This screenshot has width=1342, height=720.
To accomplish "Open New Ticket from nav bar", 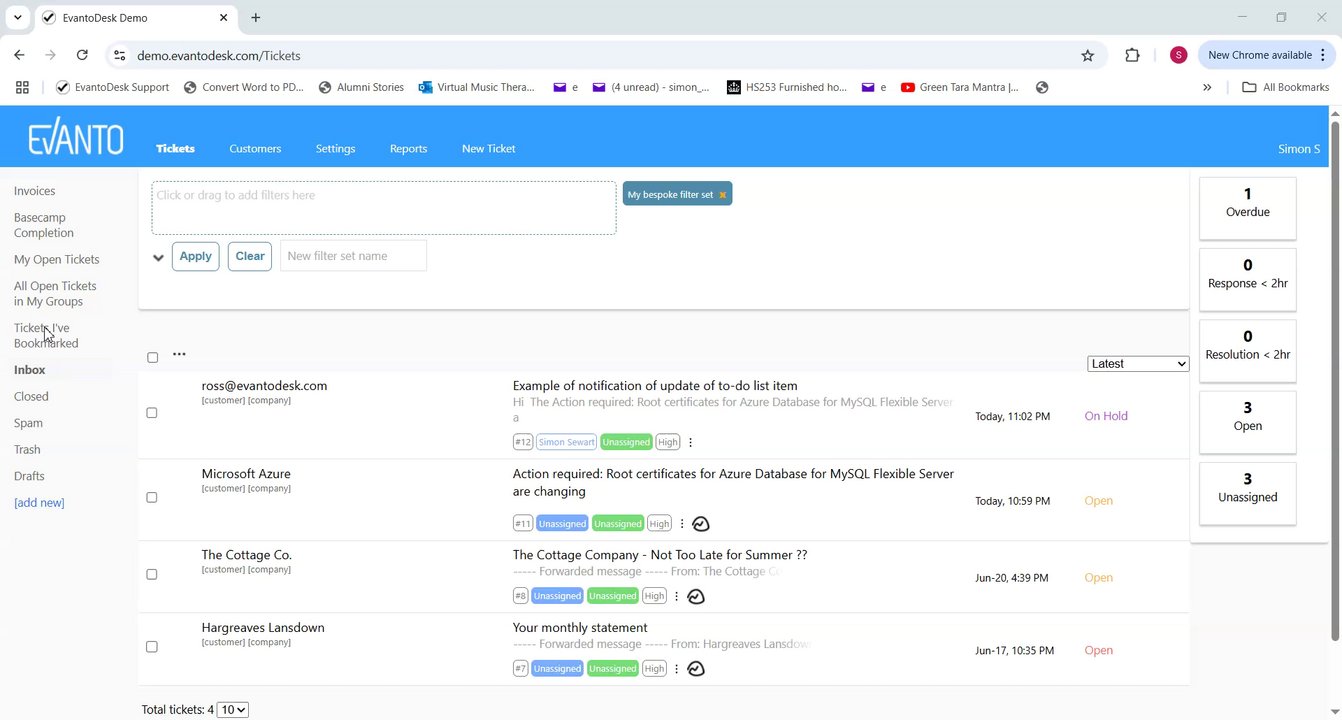I will [489, 149].
